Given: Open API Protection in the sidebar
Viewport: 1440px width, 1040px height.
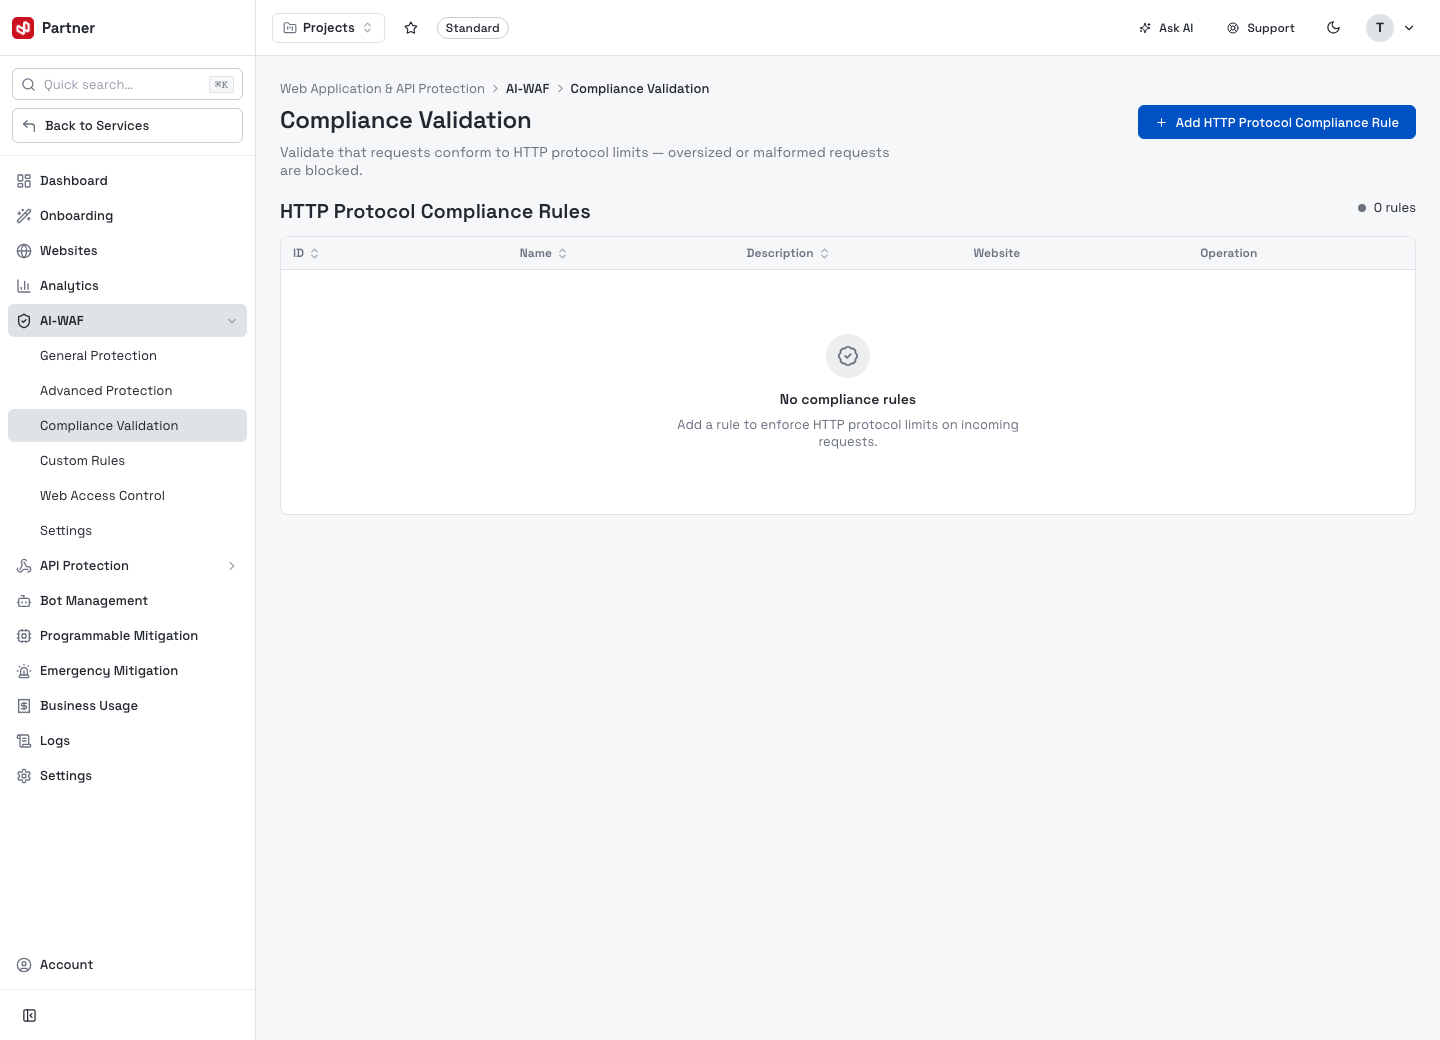Looking at the screenshot, I should [x=127, y=566].
